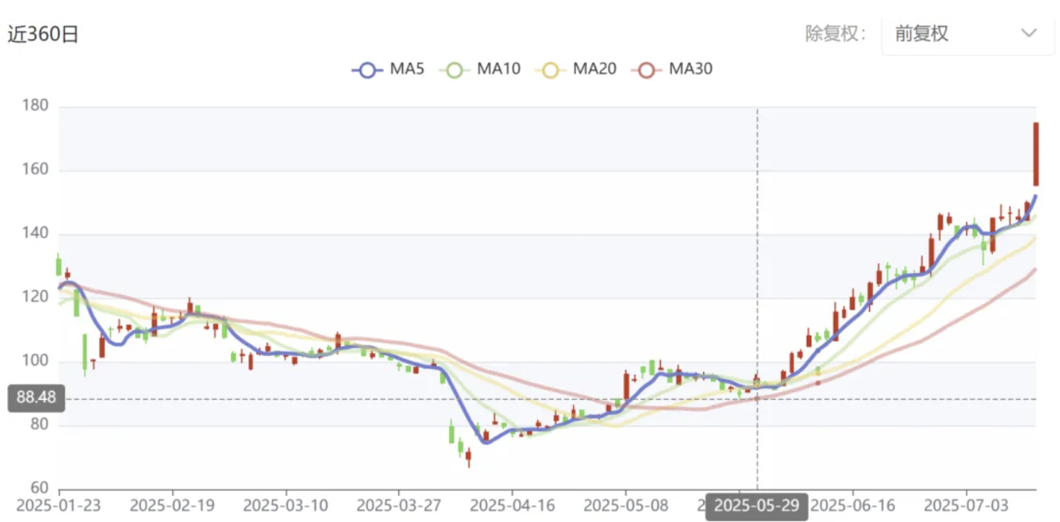Hide the MA10 line using its label

tap(498, 69)
